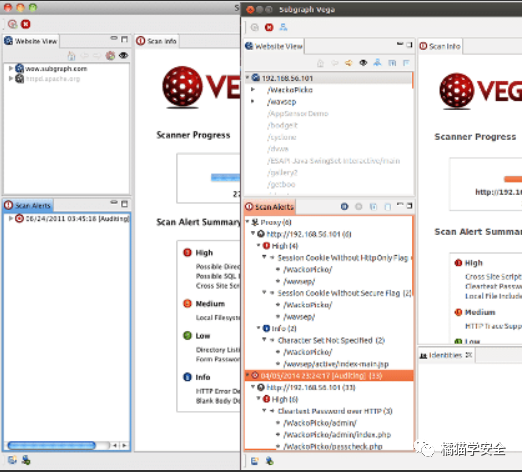Click the orange back arrow in the right Website View toolbar
The width and height of the screenshot is (522, 472).
tap(349, 63)
